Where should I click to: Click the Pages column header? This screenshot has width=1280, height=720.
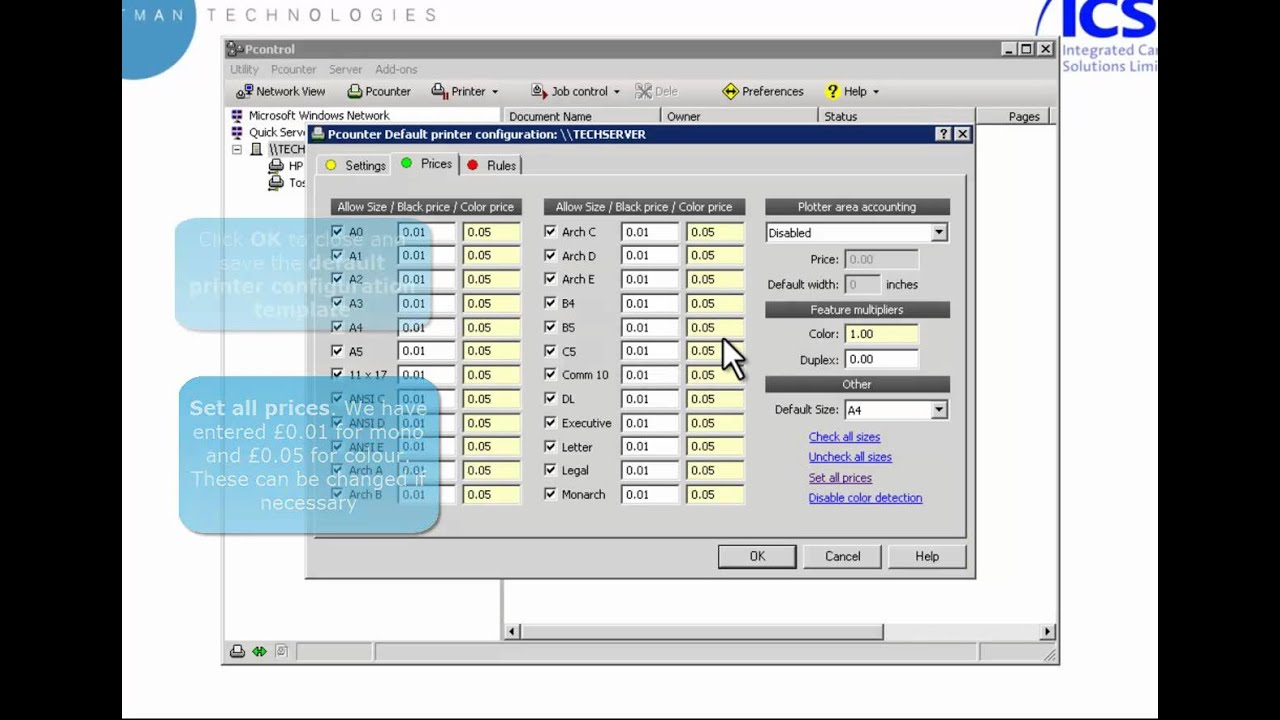(x=1013, y=116)
